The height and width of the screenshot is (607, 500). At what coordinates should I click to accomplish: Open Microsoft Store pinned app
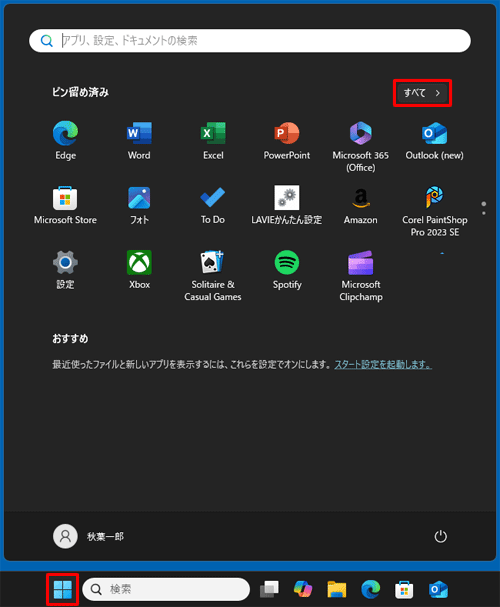point(65,206)
